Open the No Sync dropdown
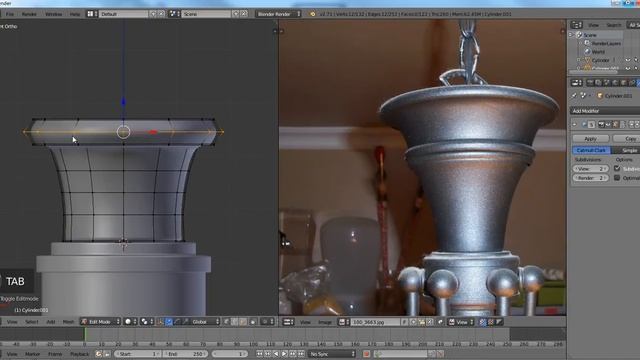Screen dimensions: 640x360 coord(332,354)
